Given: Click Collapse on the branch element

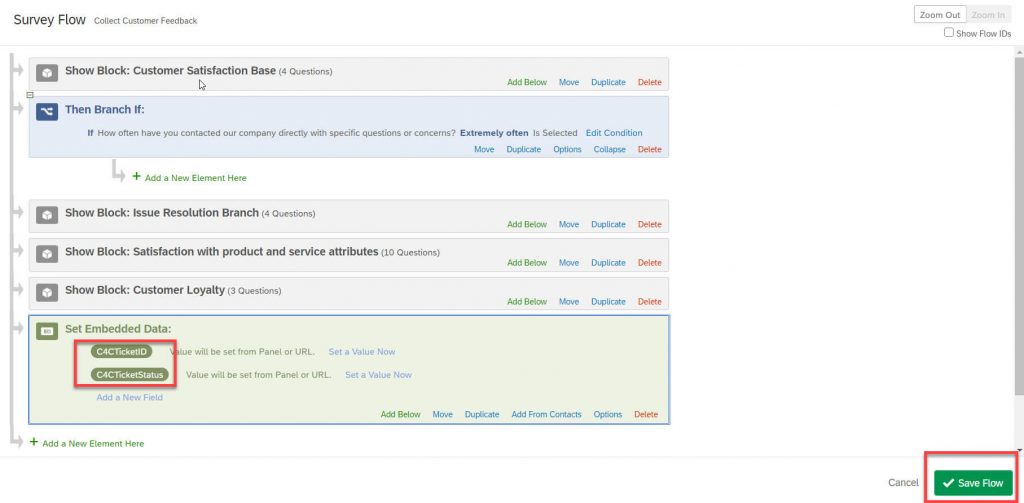Looking at the screenshot, I should coord(609,150).
